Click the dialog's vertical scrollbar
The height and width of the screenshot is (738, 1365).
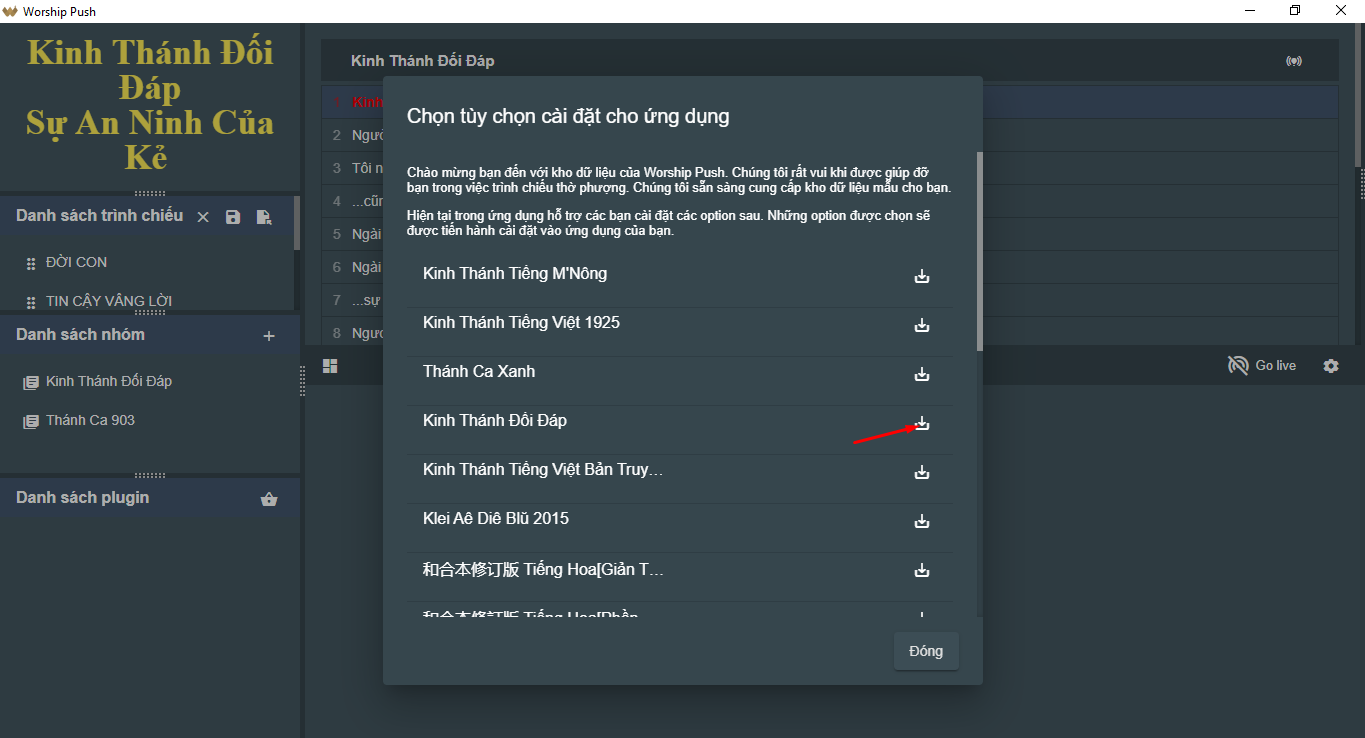[x=980, y=251]
